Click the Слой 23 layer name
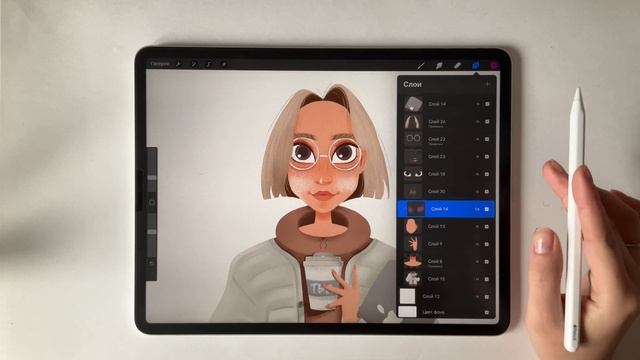640x360 pixels. tap(437, 157)
